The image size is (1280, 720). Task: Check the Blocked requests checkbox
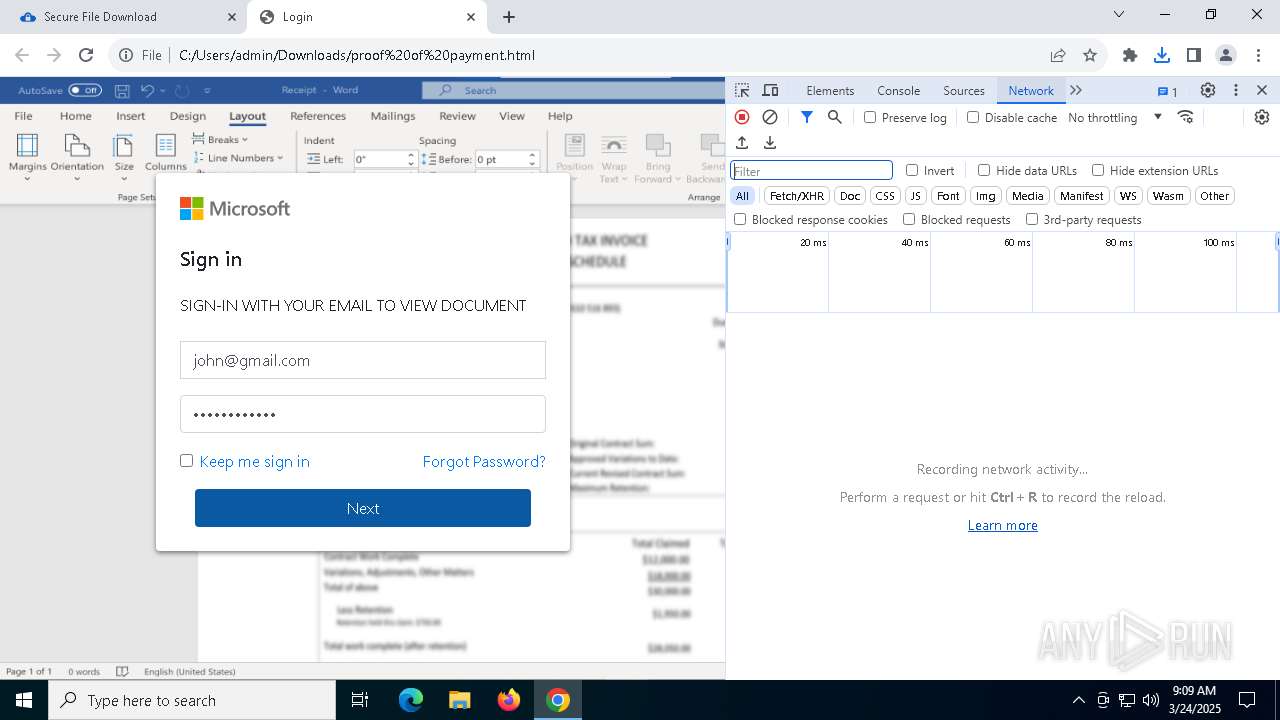909,219
